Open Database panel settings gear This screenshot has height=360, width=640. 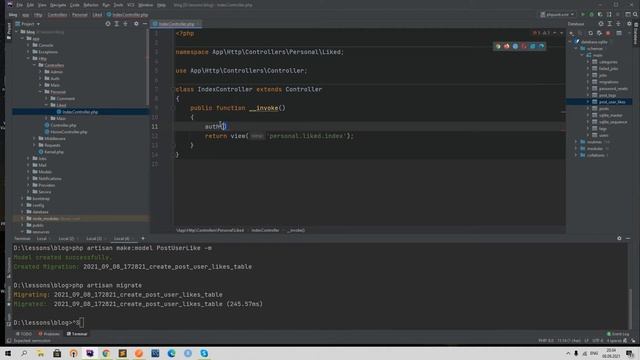(x=629, y=24)
